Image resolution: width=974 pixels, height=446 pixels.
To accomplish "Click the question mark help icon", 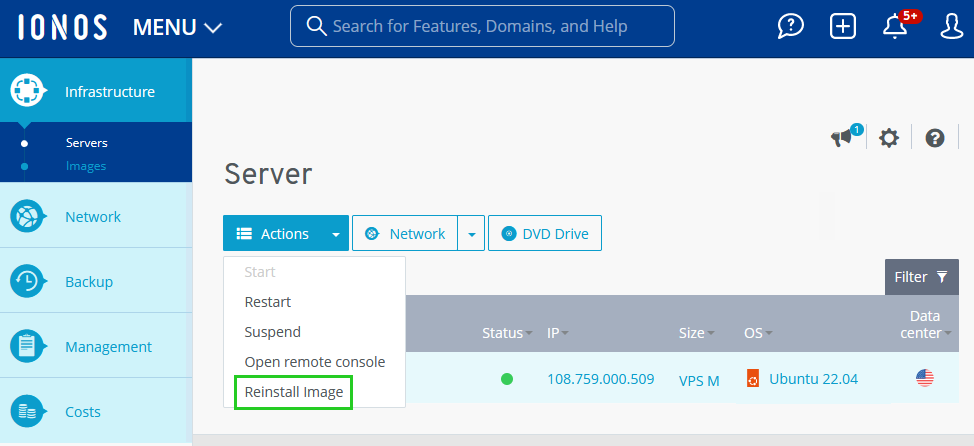I will click(x=935, y=138).
